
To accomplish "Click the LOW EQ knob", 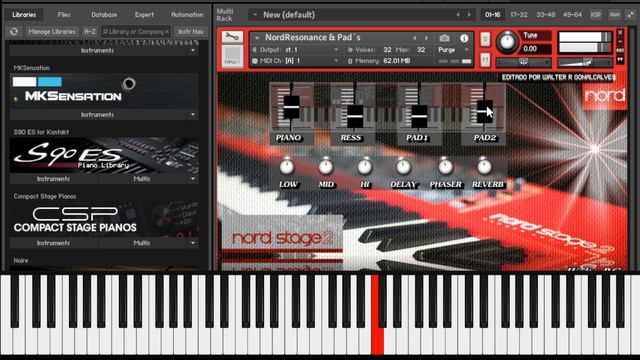I will click(x=287, y=167).
